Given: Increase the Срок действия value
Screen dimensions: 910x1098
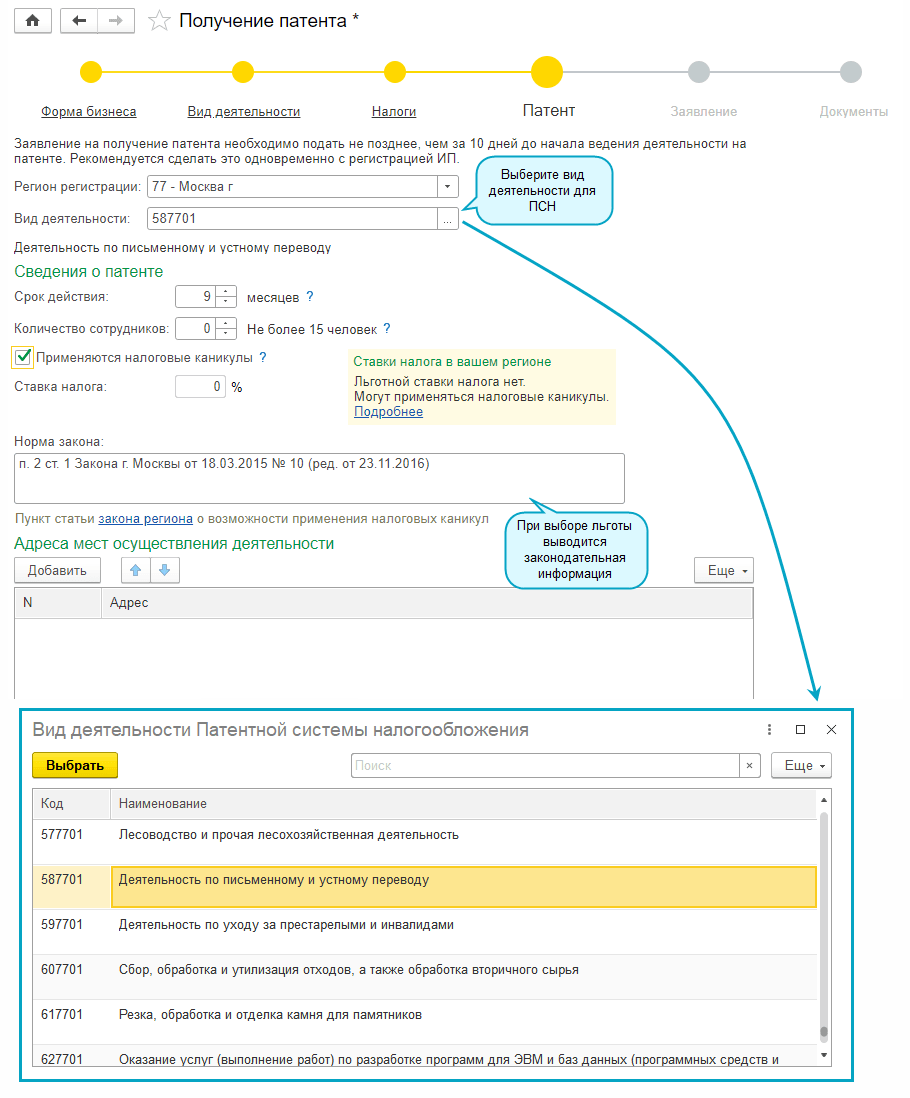Looking at the screenshot, I should point(225,292).
